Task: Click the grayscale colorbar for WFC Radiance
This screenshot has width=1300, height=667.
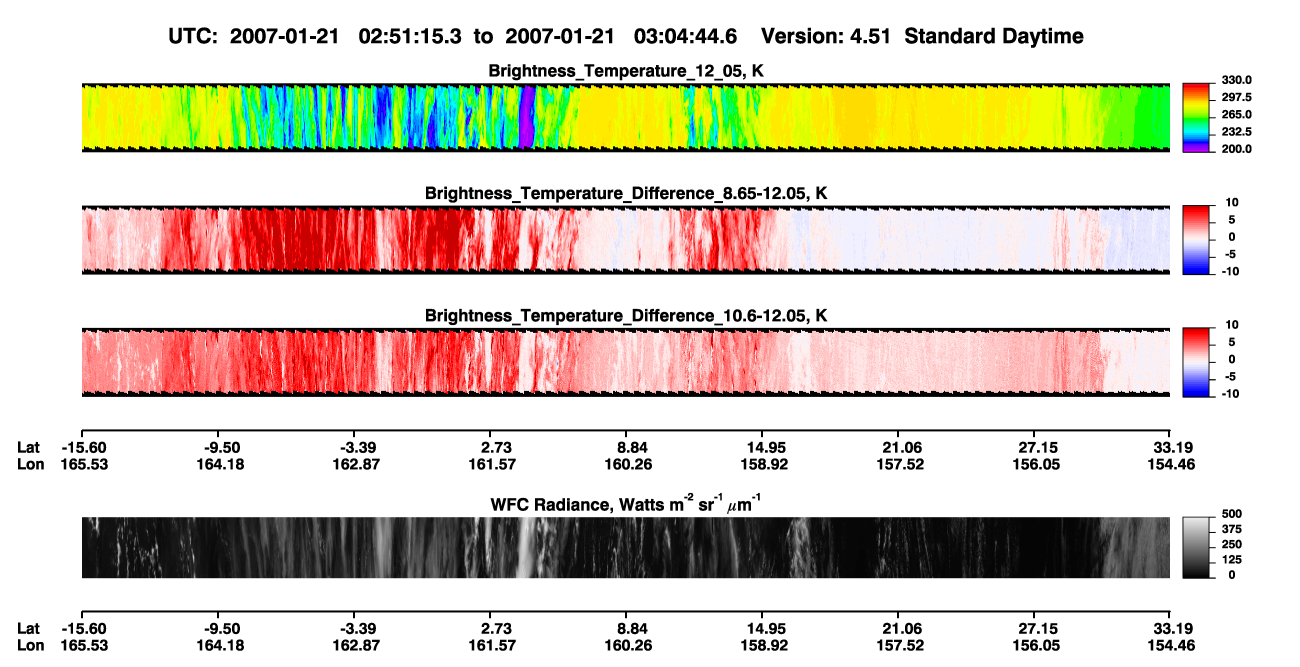Action: [x=1196, y=547]
